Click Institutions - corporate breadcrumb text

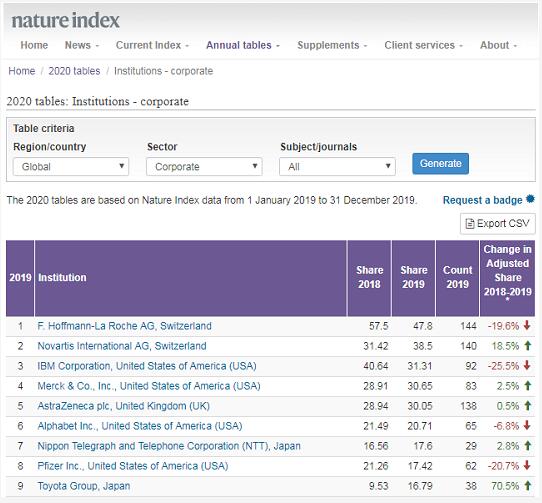(x=163, y=71)
